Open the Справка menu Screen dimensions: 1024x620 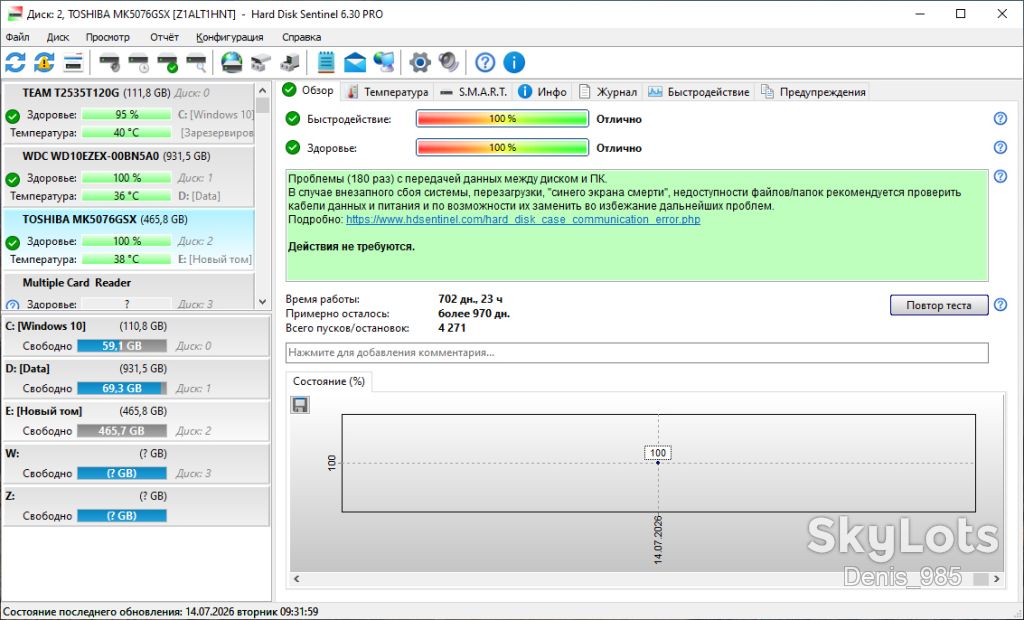click(x=302, y=37)
